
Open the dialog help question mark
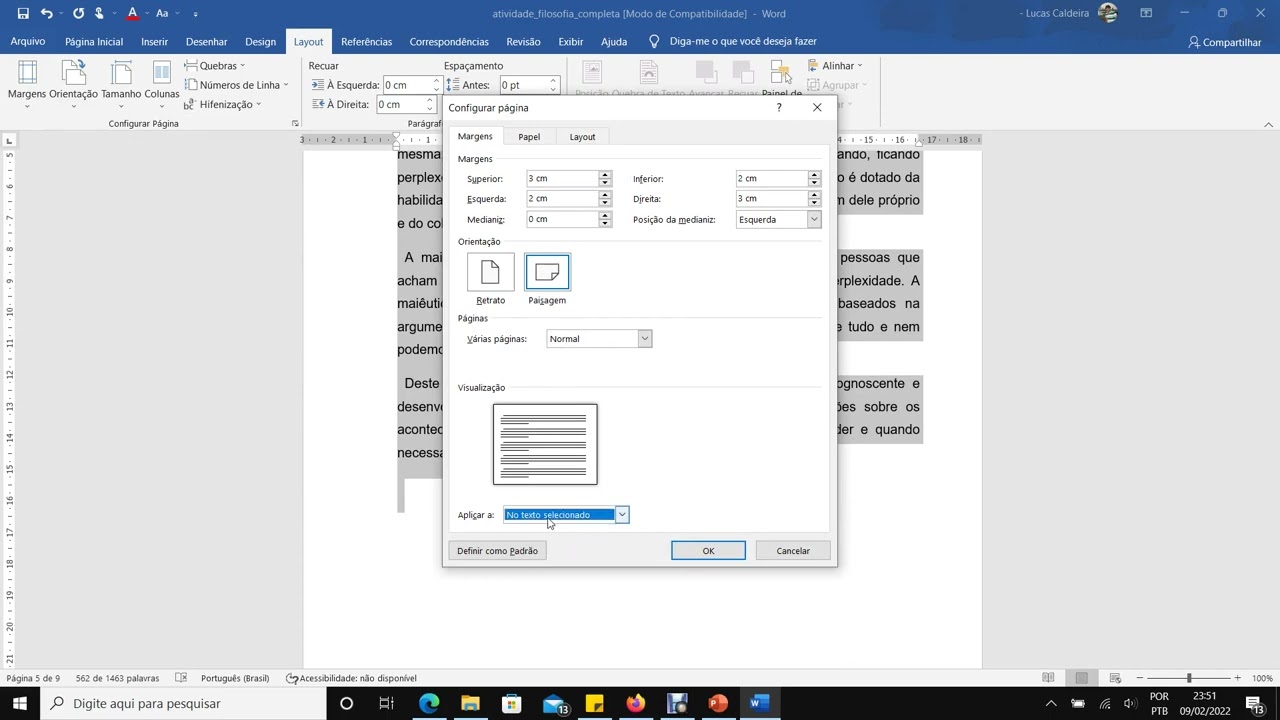point(779,107)
